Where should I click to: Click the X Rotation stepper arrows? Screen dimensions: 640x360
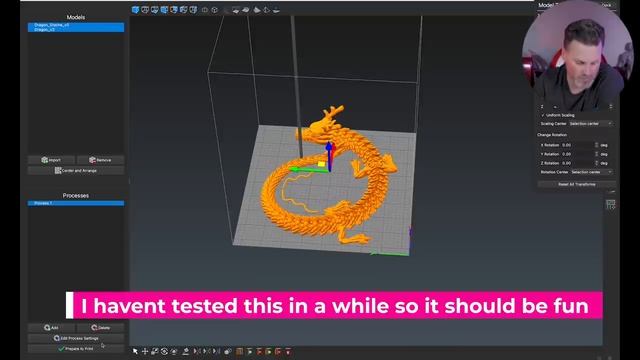click(x=596, y=145)
